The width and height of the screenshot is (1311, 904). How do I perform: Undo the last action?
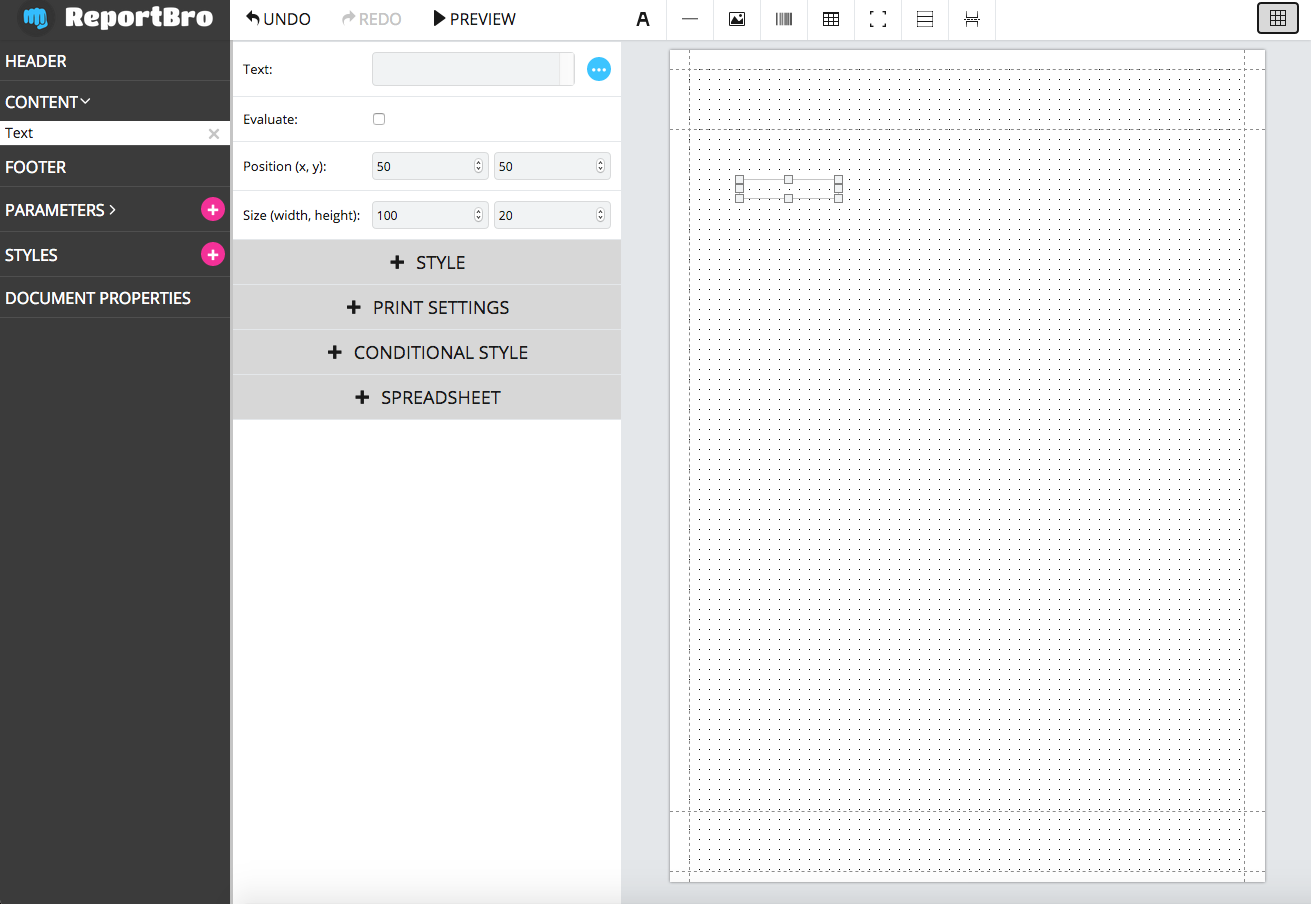click(x=278, y=19)
